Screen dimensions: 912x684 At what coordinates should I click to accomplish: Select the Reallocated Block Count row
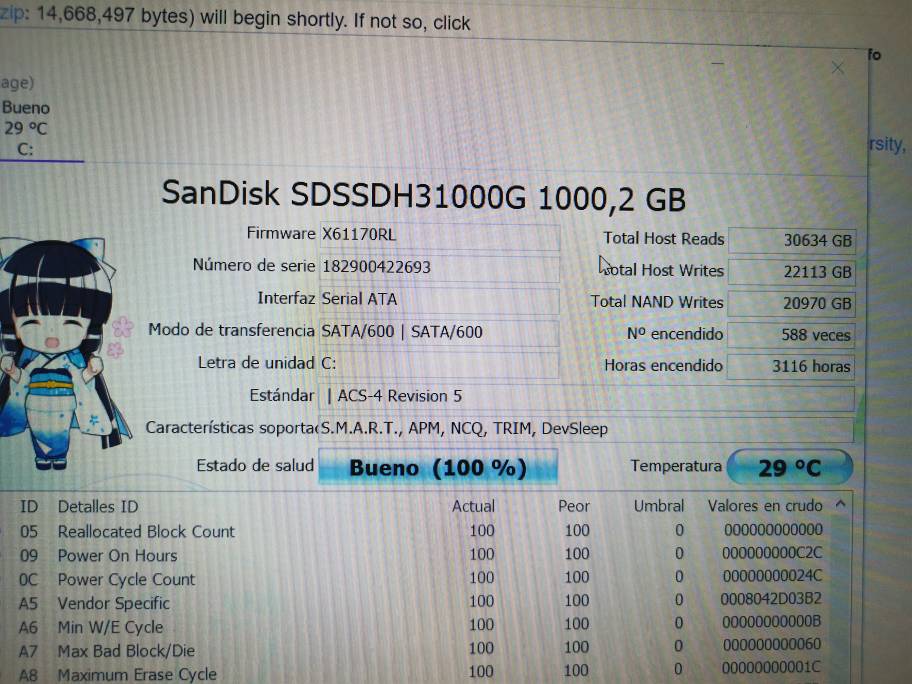(146, 531)
